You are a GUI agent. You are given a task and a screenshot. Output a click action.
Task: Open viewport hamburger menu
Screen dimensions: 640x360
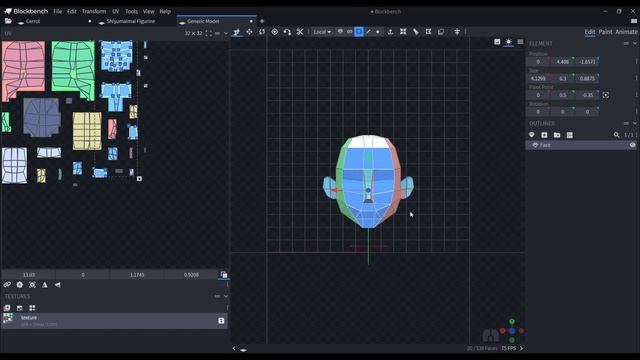520,42
